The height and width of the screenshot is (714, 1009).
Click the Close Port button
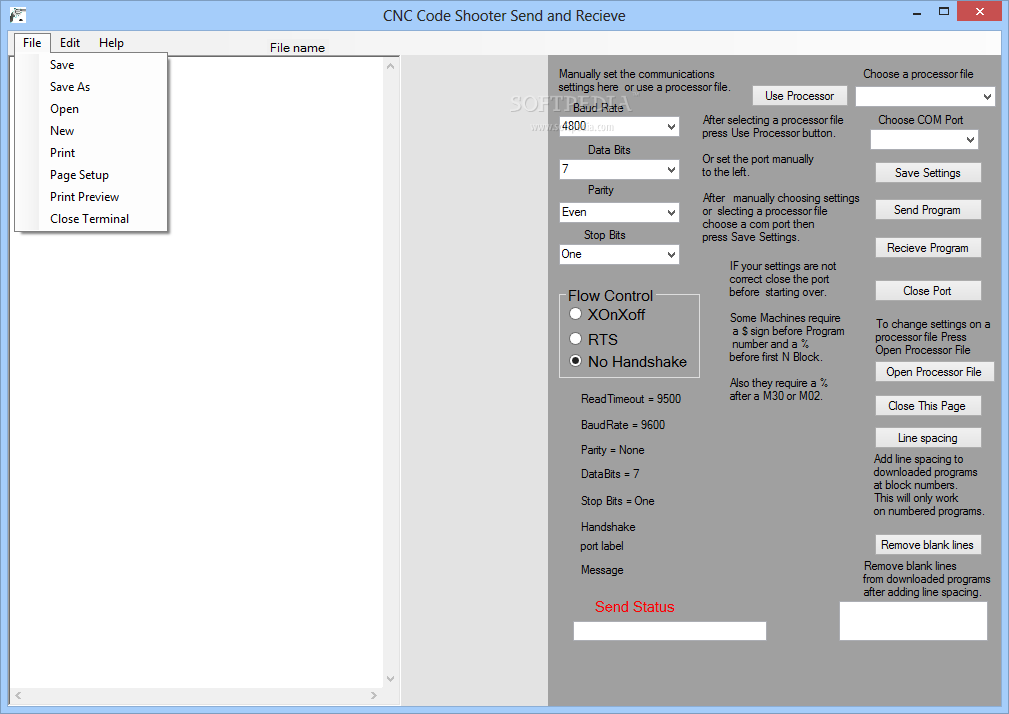coord(927,291)
